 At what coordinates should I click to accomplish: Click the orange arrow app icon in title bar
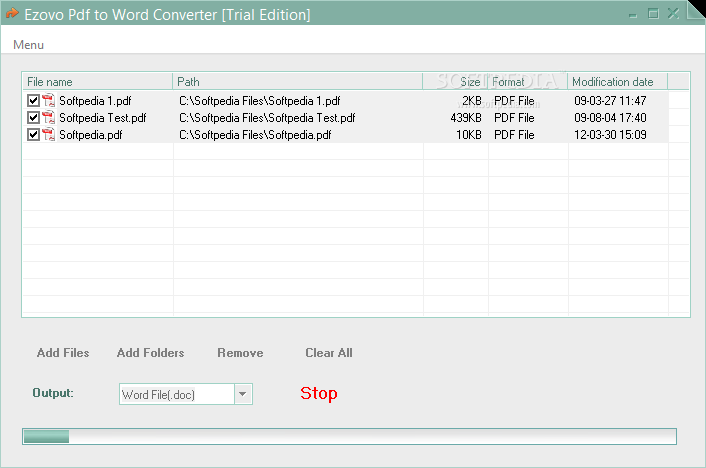pyautogui.click(x=12, y=14)
